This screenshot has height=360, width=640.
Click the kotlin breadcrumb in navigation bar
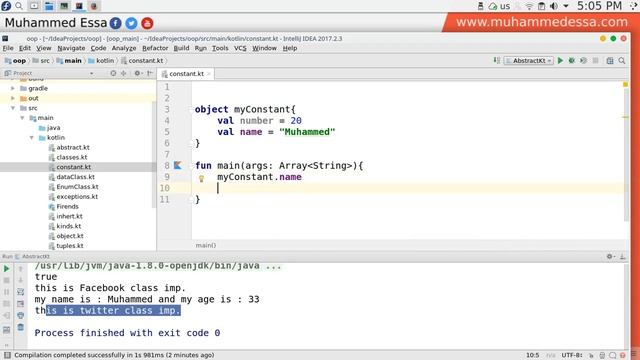(101, 60)
